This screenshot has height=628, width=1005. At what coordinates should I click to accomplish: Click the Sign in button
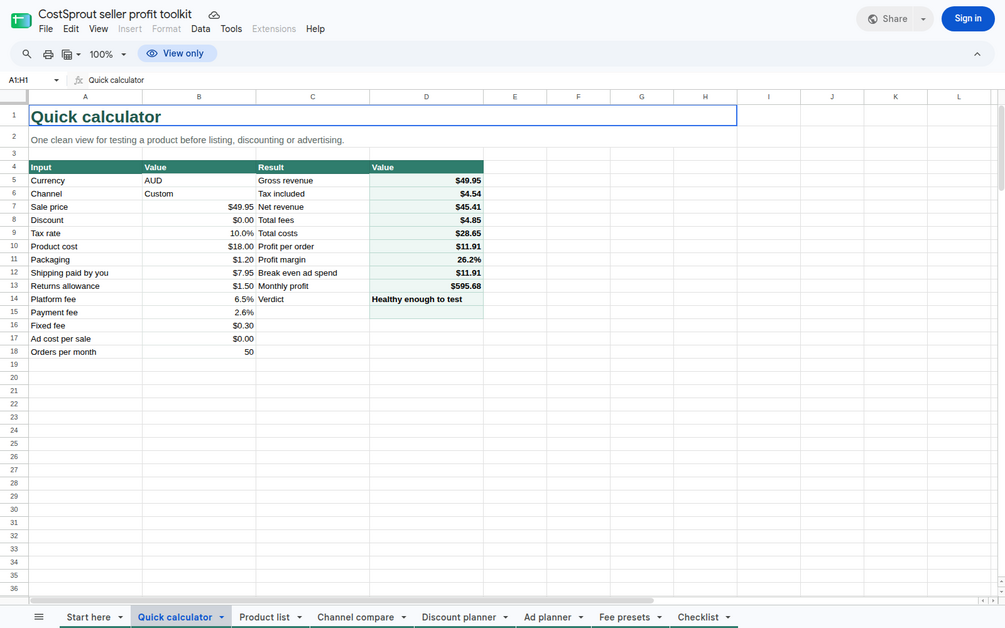pos(968,19)
